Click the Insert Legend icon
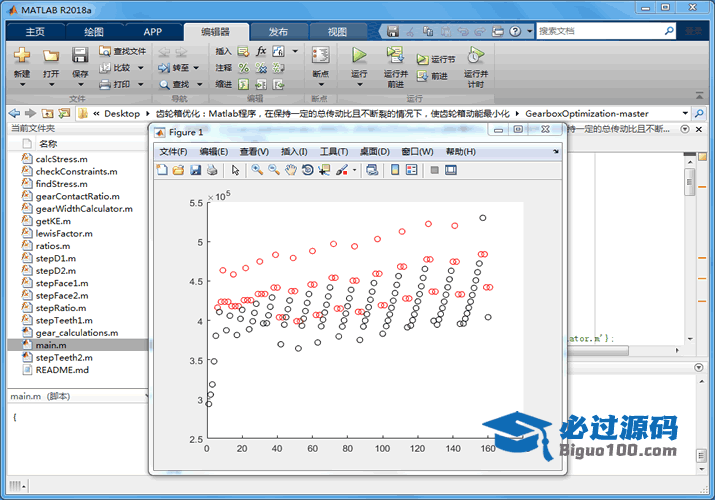Viewport: 715px width, 500px height. pyautogui.click(x=412, y=170)
